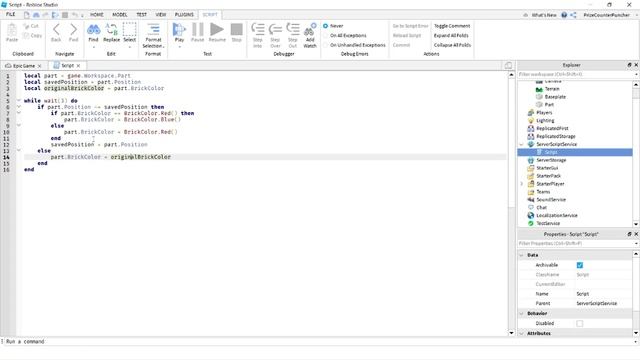Toggle the Disabled checkbox in Behavior

click(580, 323)
